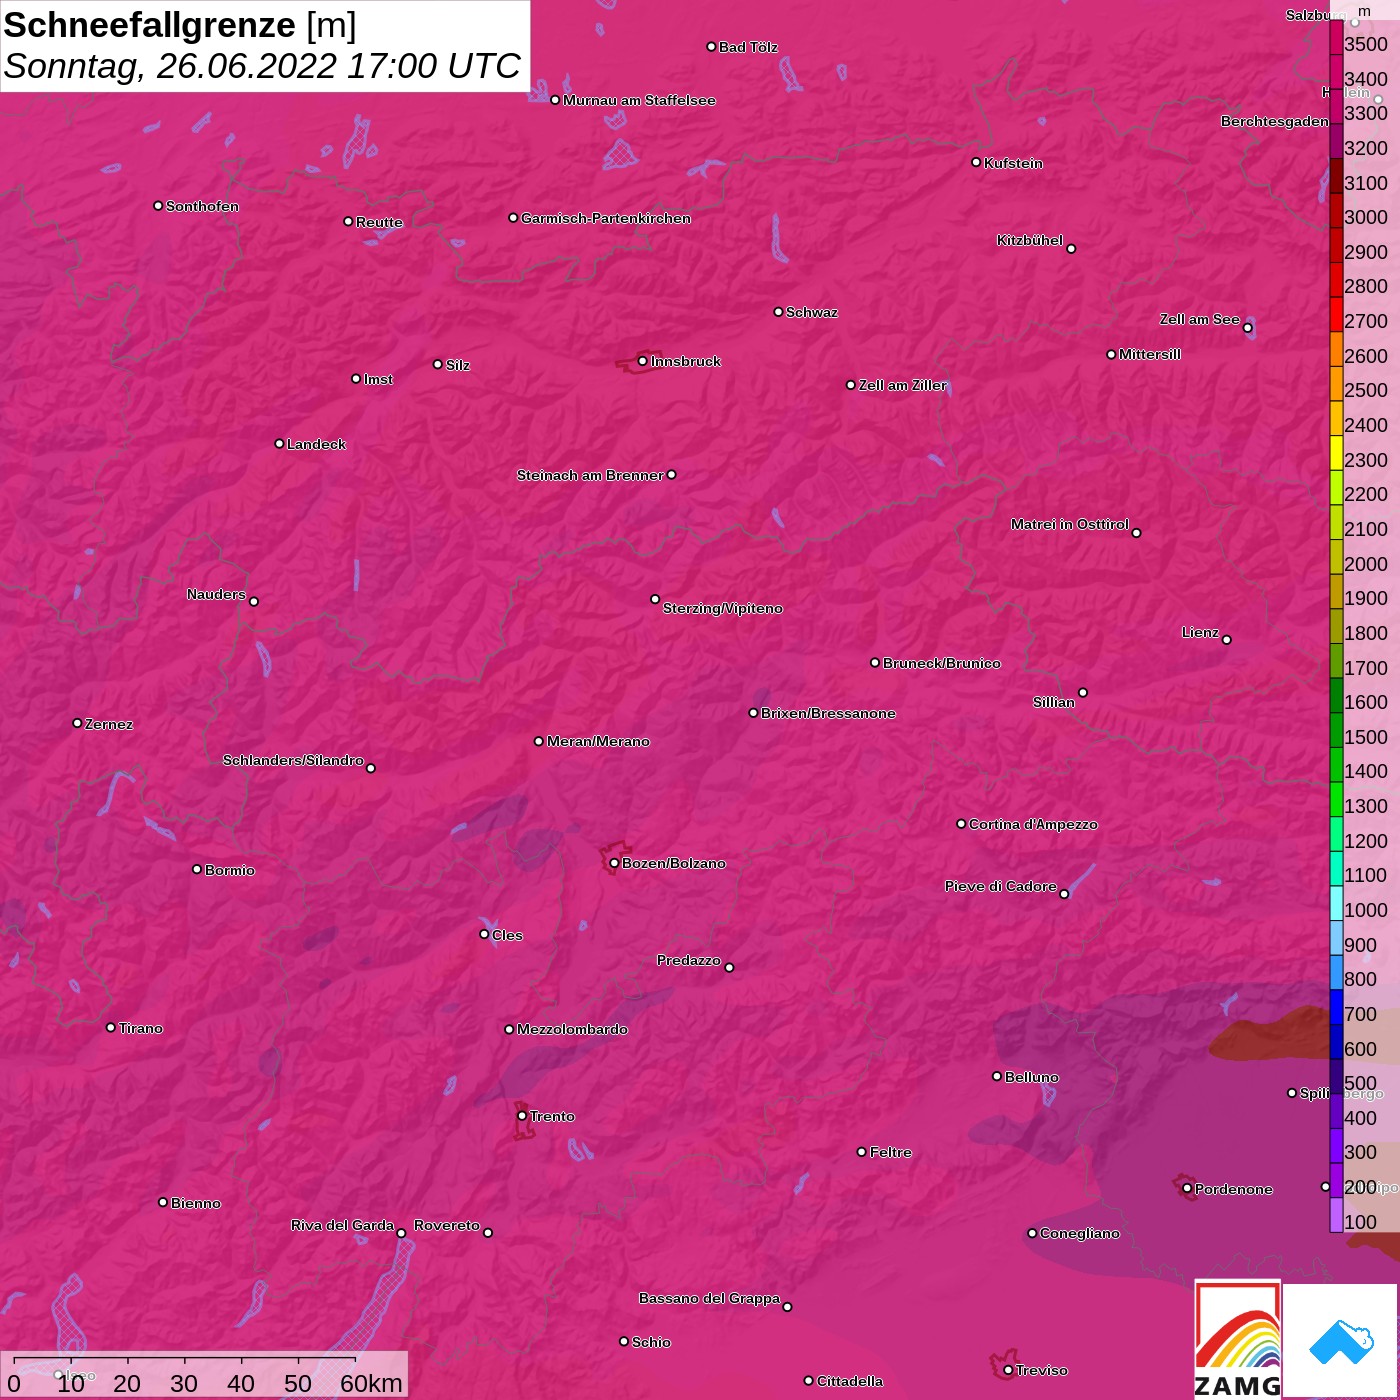Select the yellow 2300 legend swatch

(x=1336, y=452)
